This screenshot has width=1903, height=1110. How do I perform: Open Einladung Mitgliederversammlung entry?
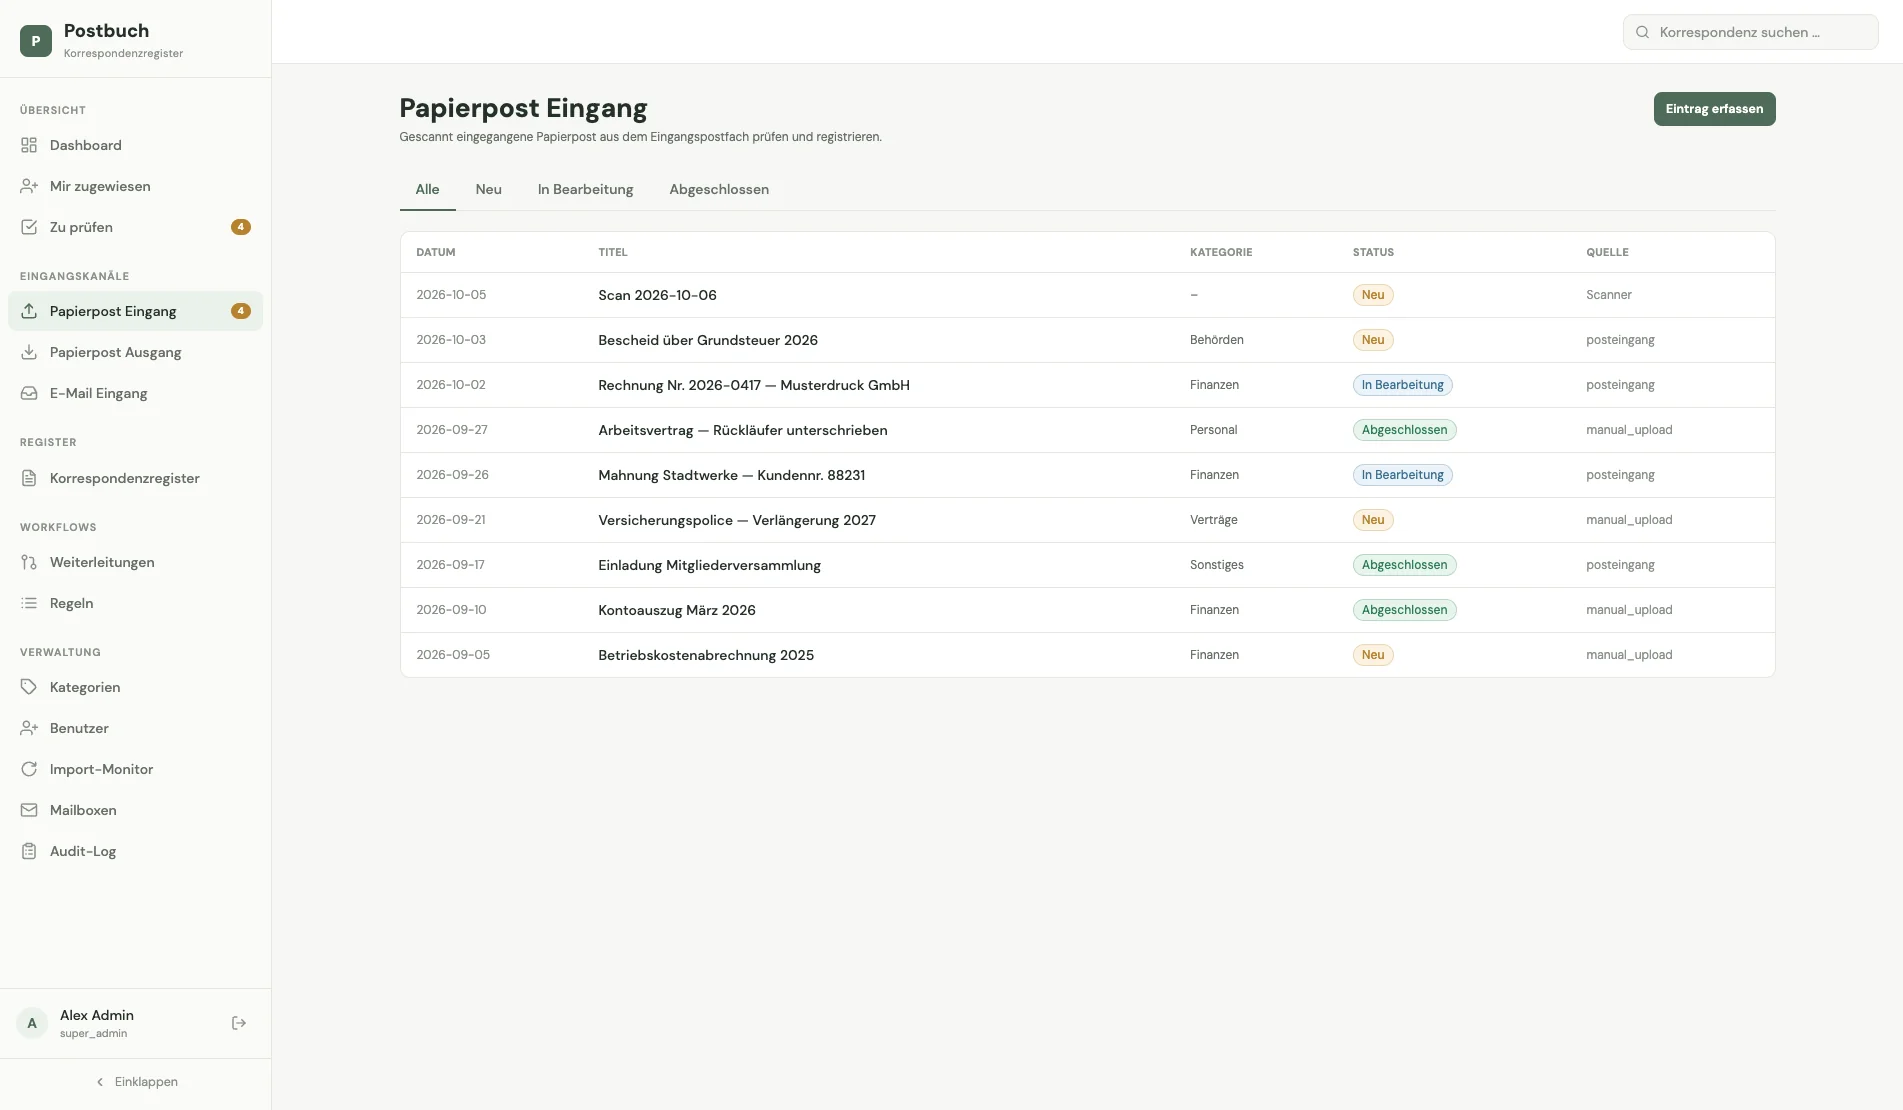pyautogui.click(x=1087, y=565)
